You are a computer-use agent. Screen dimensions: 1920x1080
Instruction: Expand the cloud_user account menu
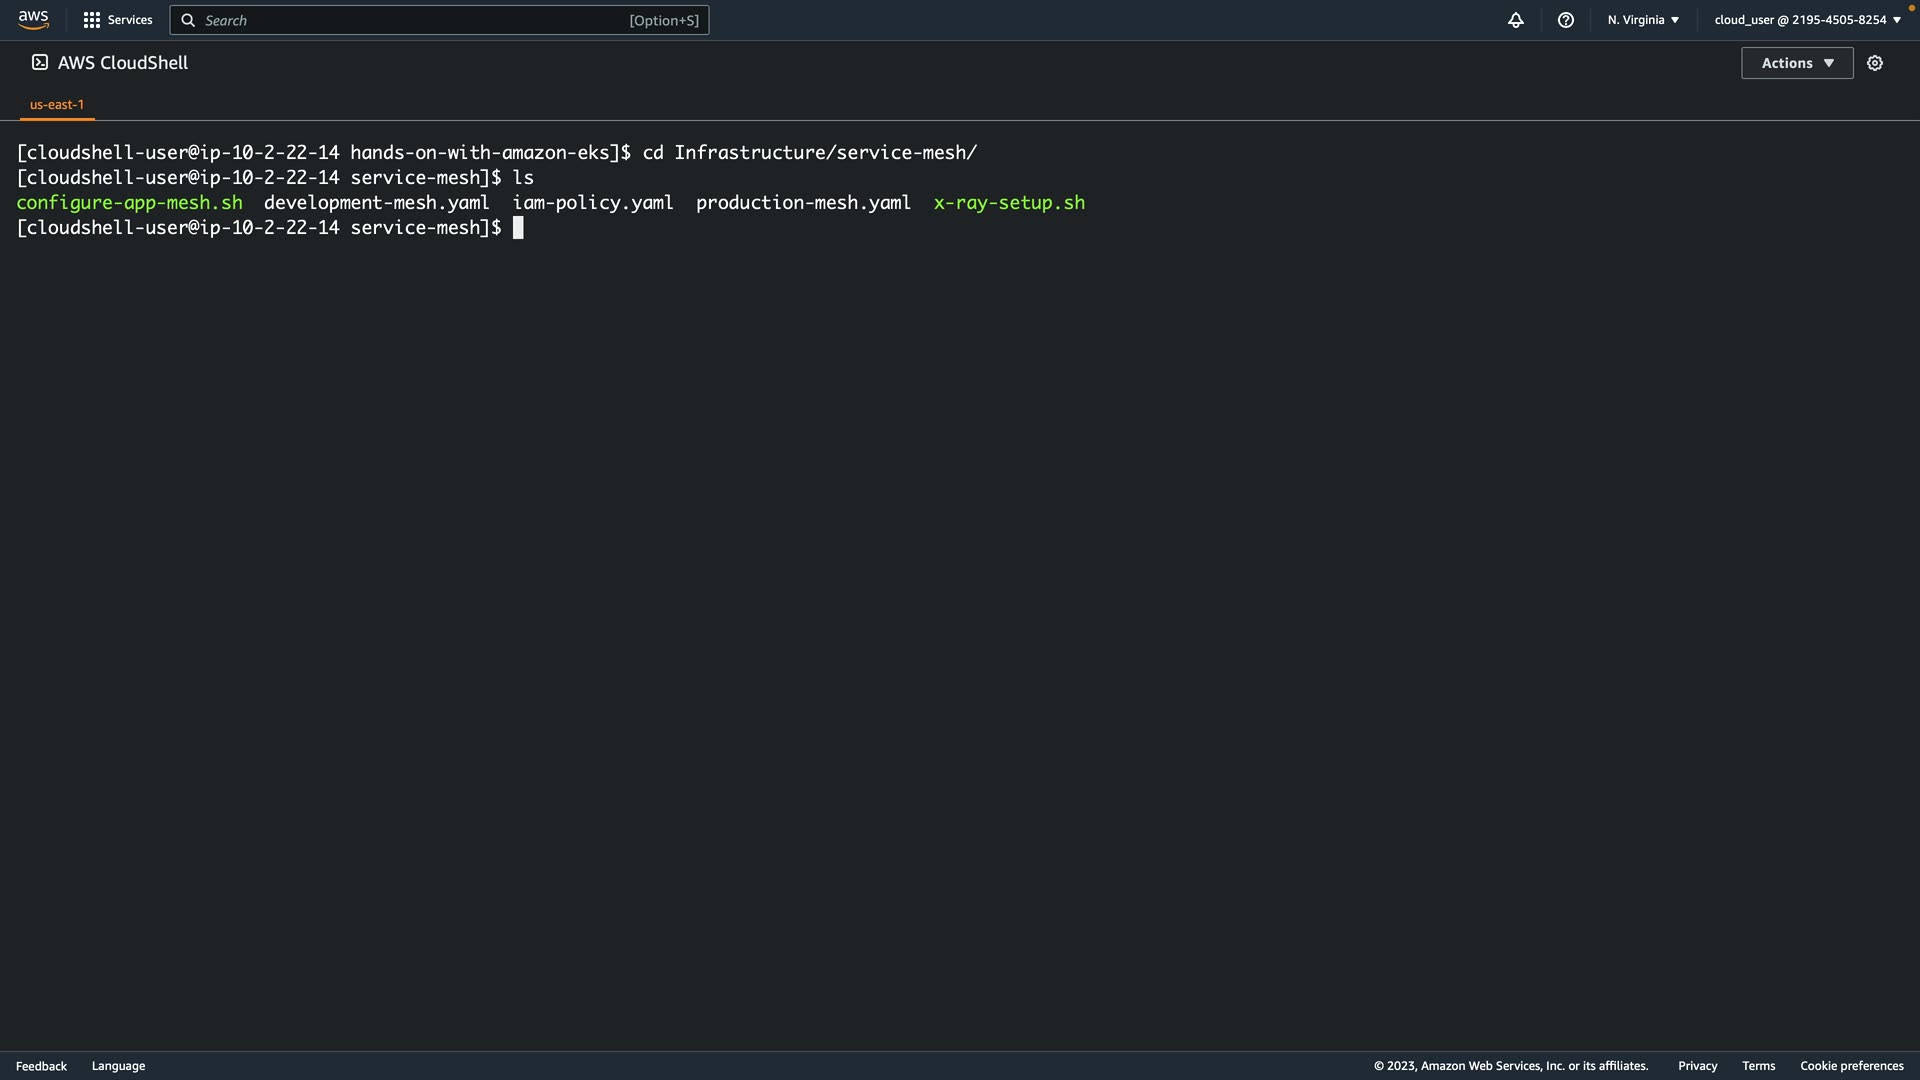1807,20
